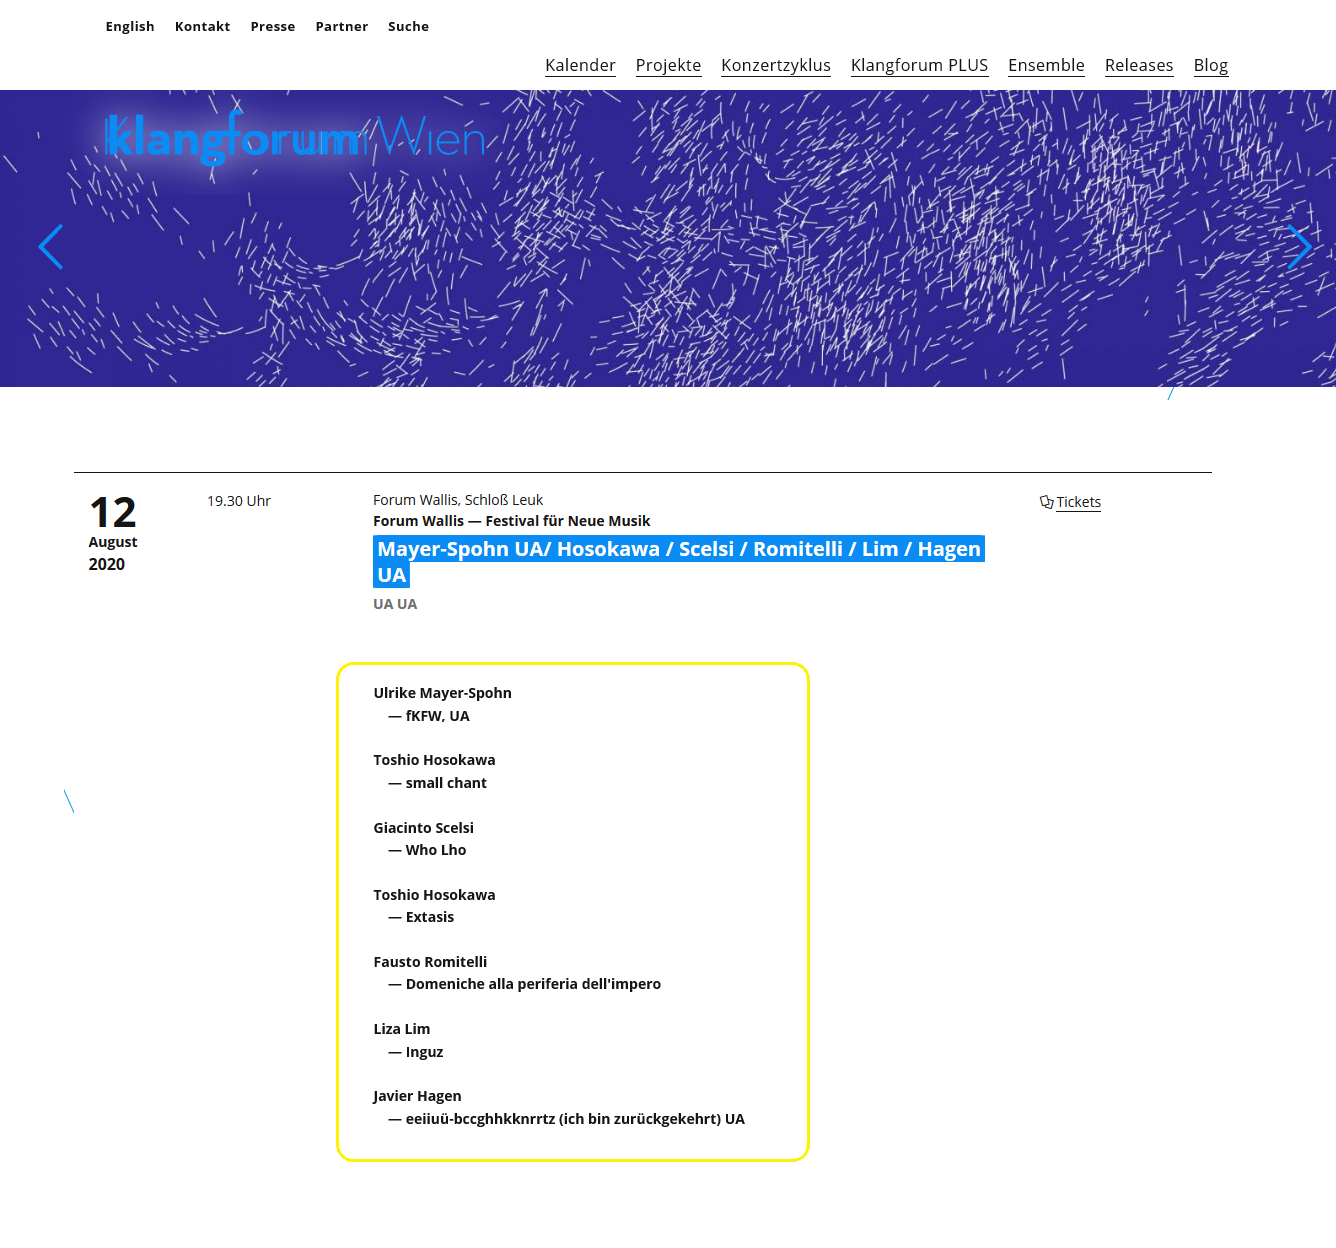The height and width of the screenshot is (1248, 1336).
Task: Open the Ensemble section
Action: (1046, 66)
